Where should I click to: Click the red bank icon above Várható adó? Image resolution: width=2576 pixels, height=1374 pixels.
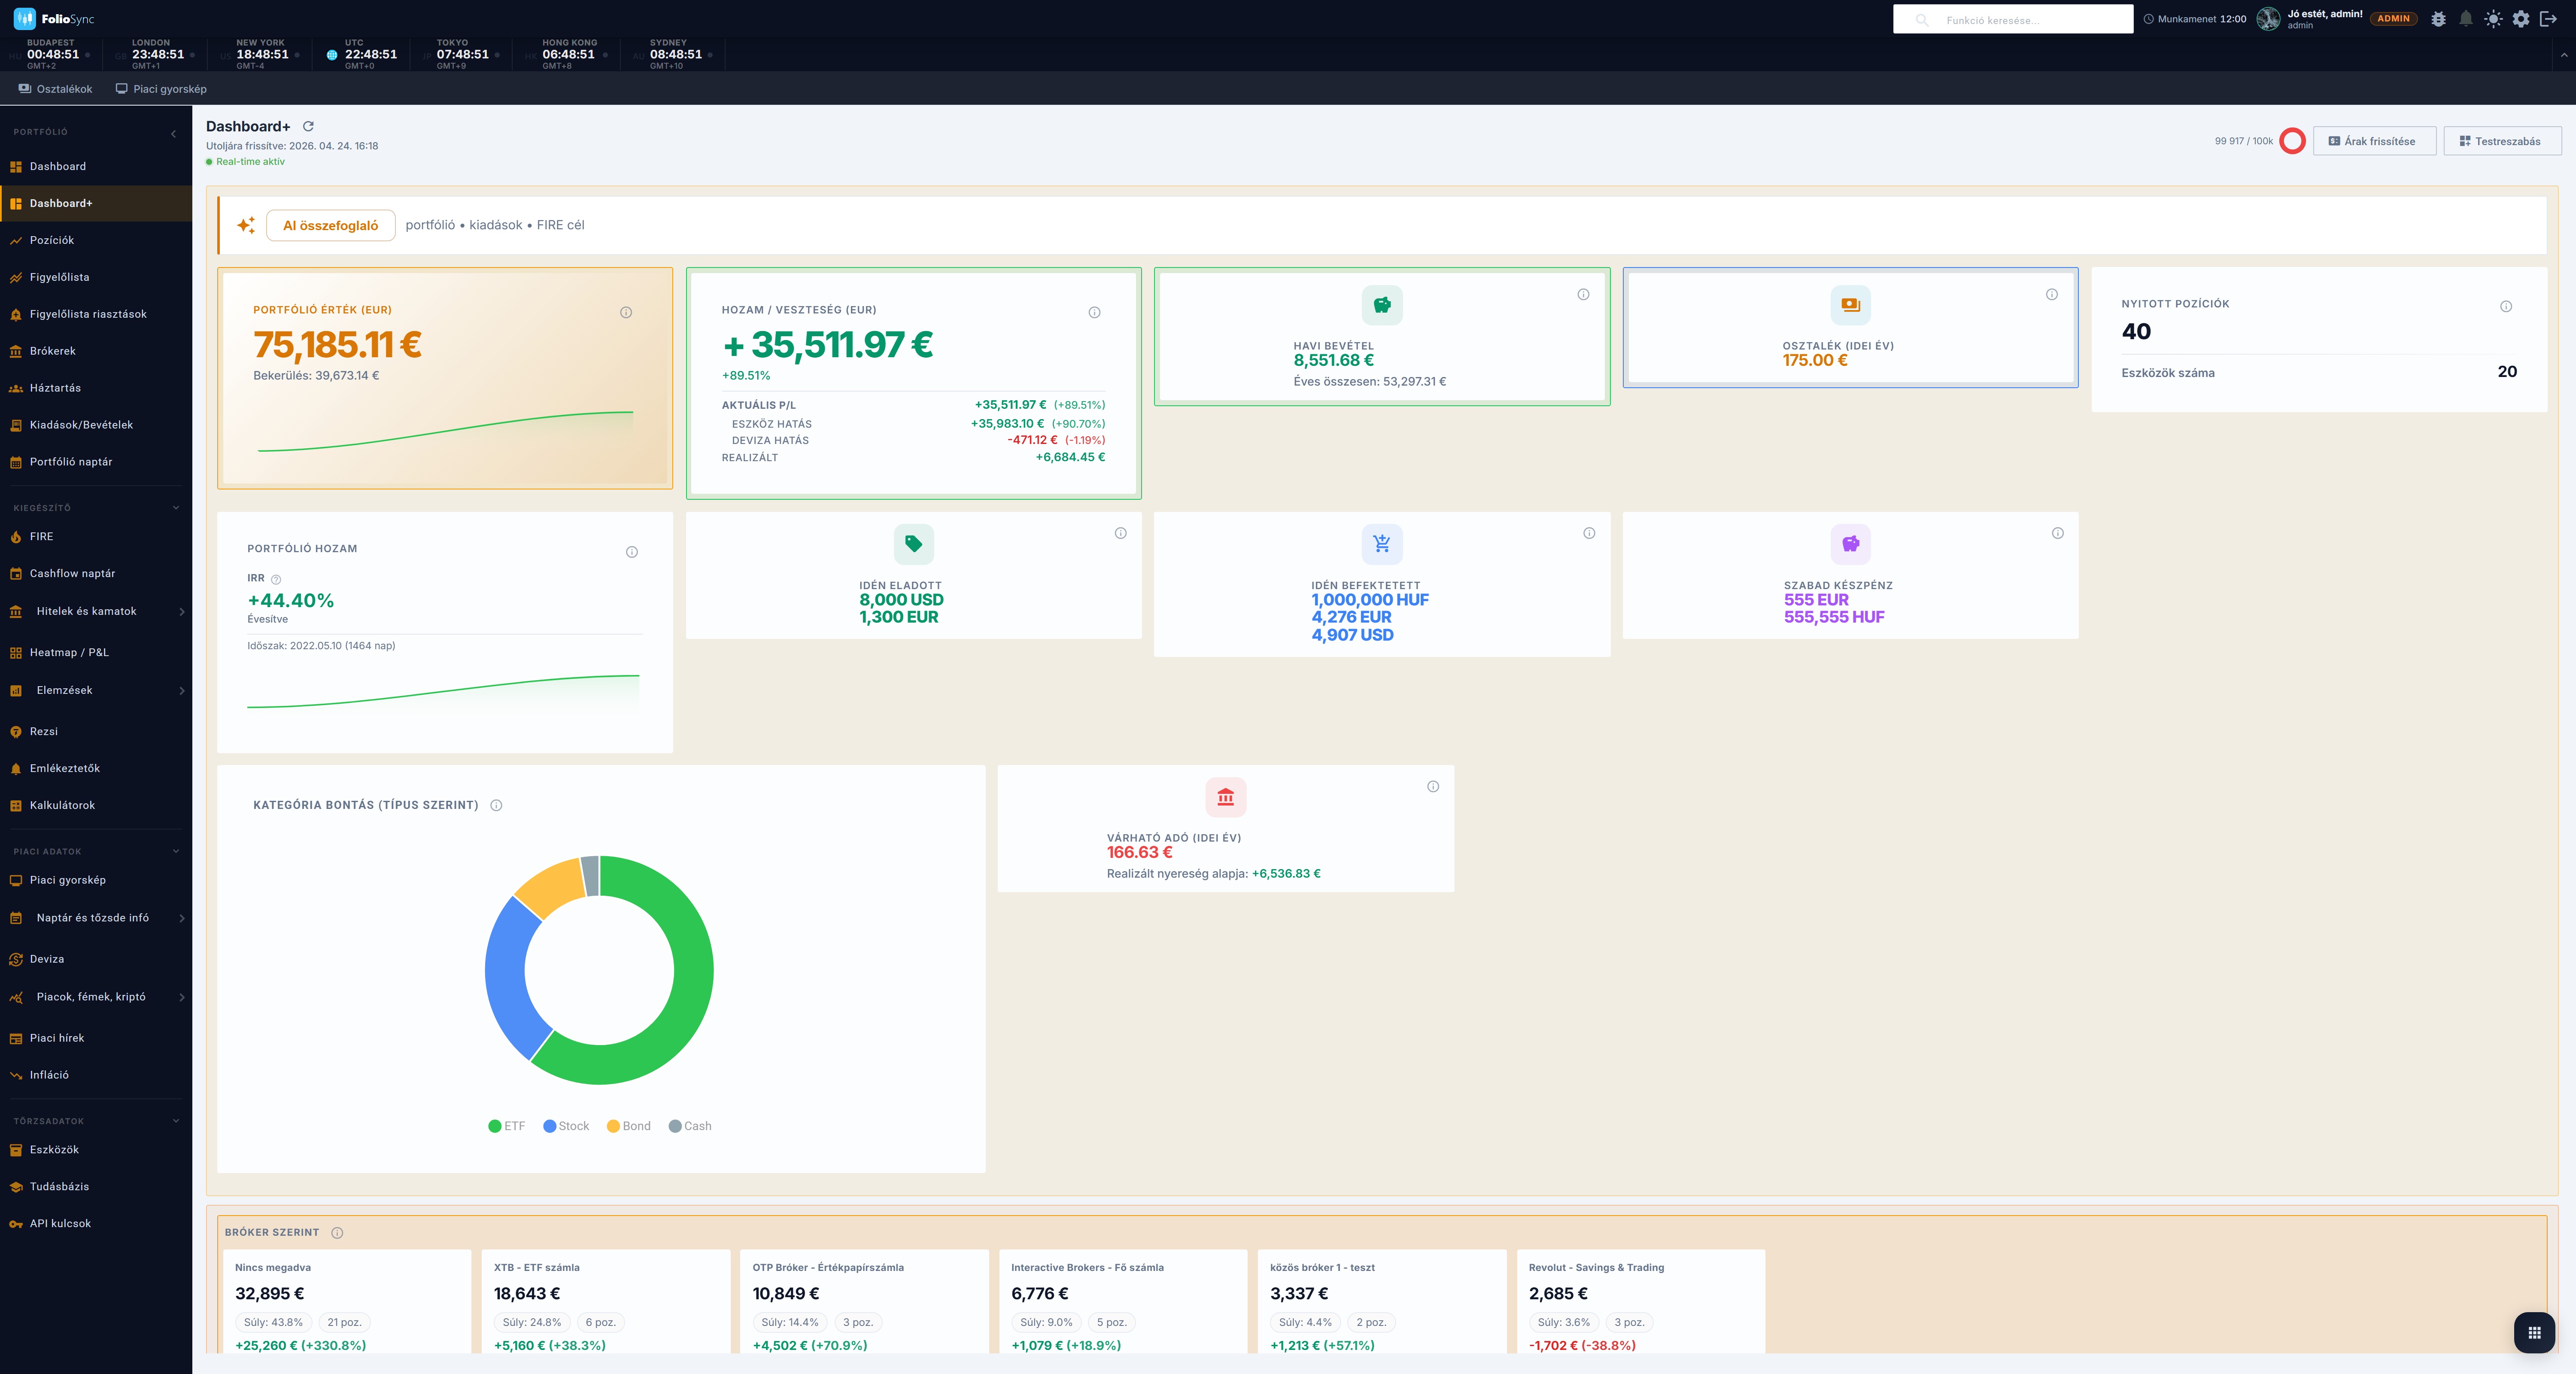pos(1226,797)
